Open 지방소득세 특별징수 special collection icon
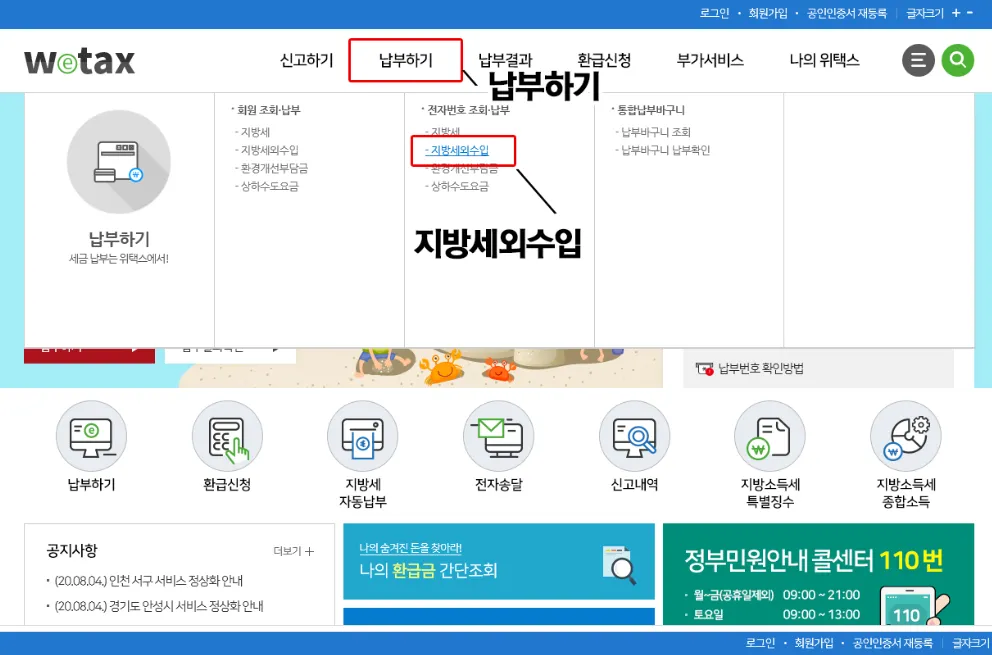 770,436
